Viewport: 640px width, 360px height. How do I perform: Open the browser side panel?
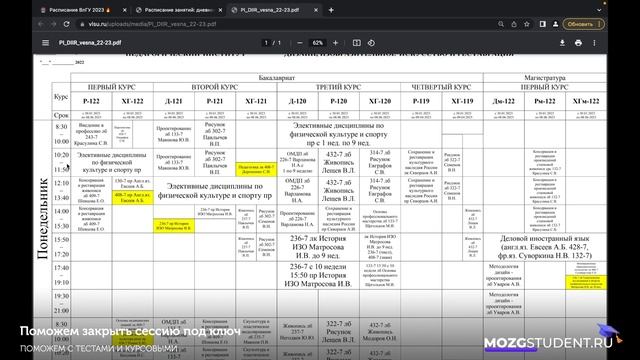(x=542, y=24)
